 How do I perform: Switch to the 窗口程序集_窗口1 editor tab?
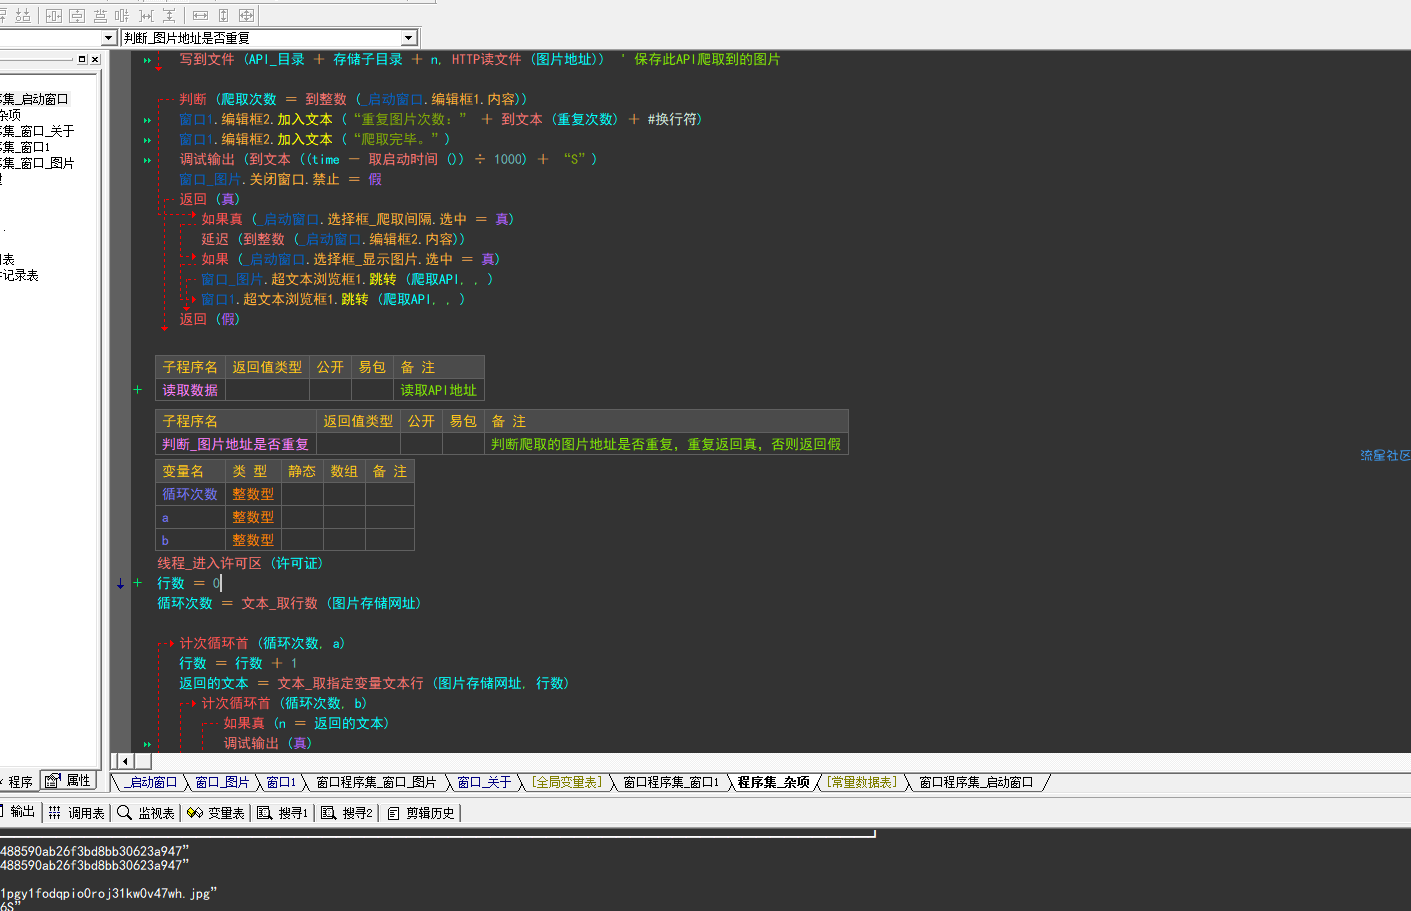[x=671, y=782]
